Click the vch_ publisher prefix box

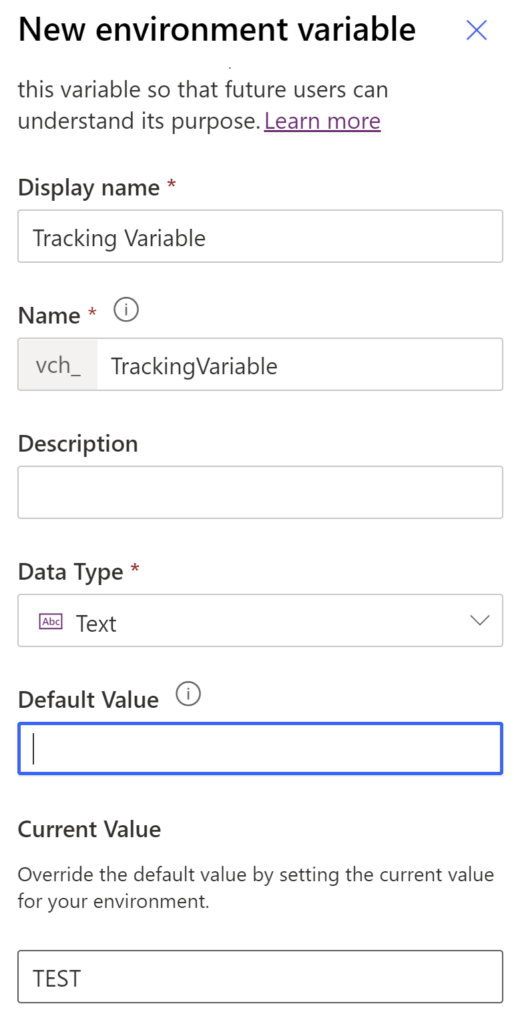58,364
